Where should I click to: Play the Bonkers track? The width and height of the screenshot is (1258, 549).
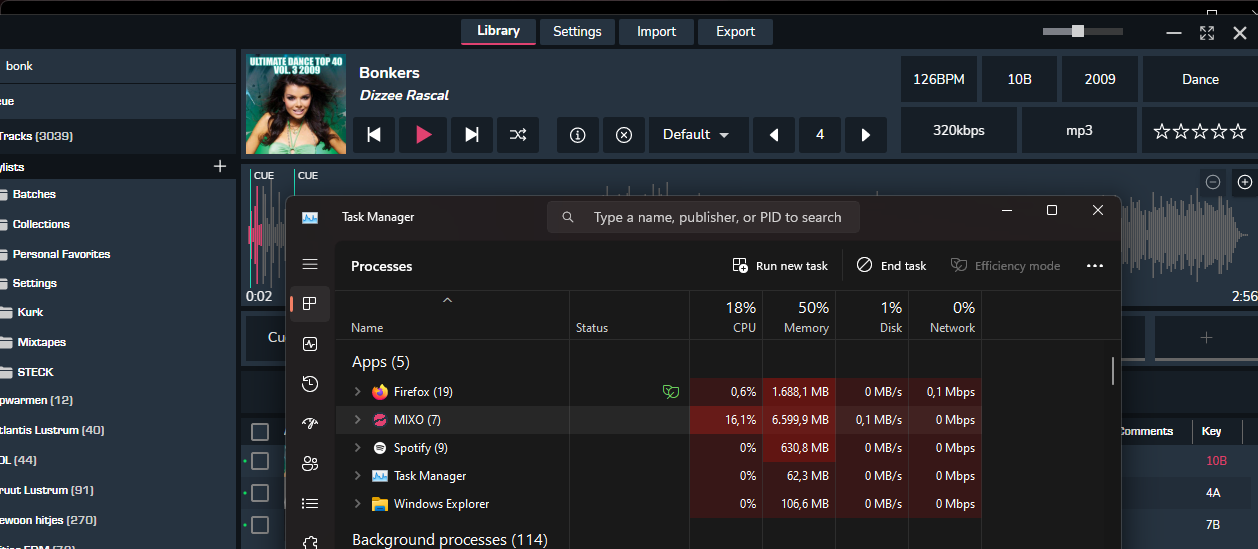[424, 135]
